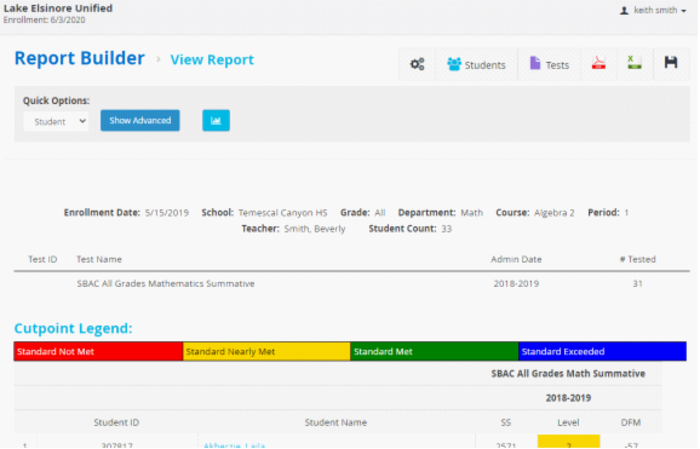Export the report as PDF
Image resolution: width=700 pixels, height=449 pixels.
598,64
